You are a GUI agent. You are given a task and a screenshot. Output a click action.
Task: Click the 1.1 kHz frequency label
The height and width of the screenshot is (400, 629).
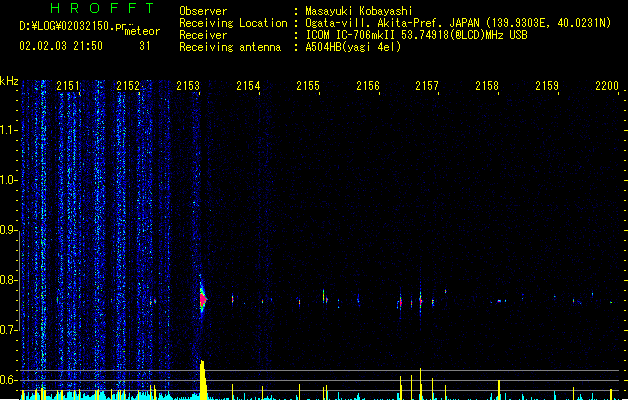[x=8, y=130]
